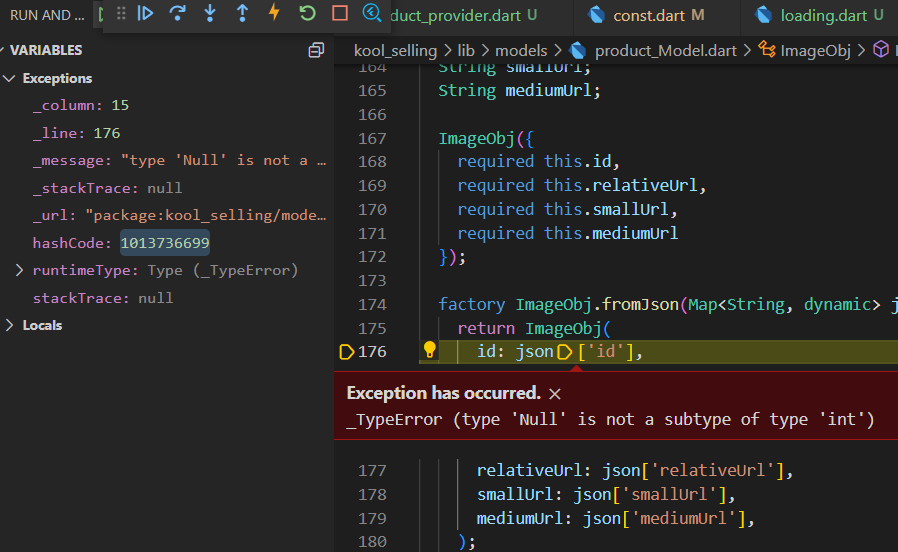
Task: Click models in the breadcrumb
Action: point(521,50)
